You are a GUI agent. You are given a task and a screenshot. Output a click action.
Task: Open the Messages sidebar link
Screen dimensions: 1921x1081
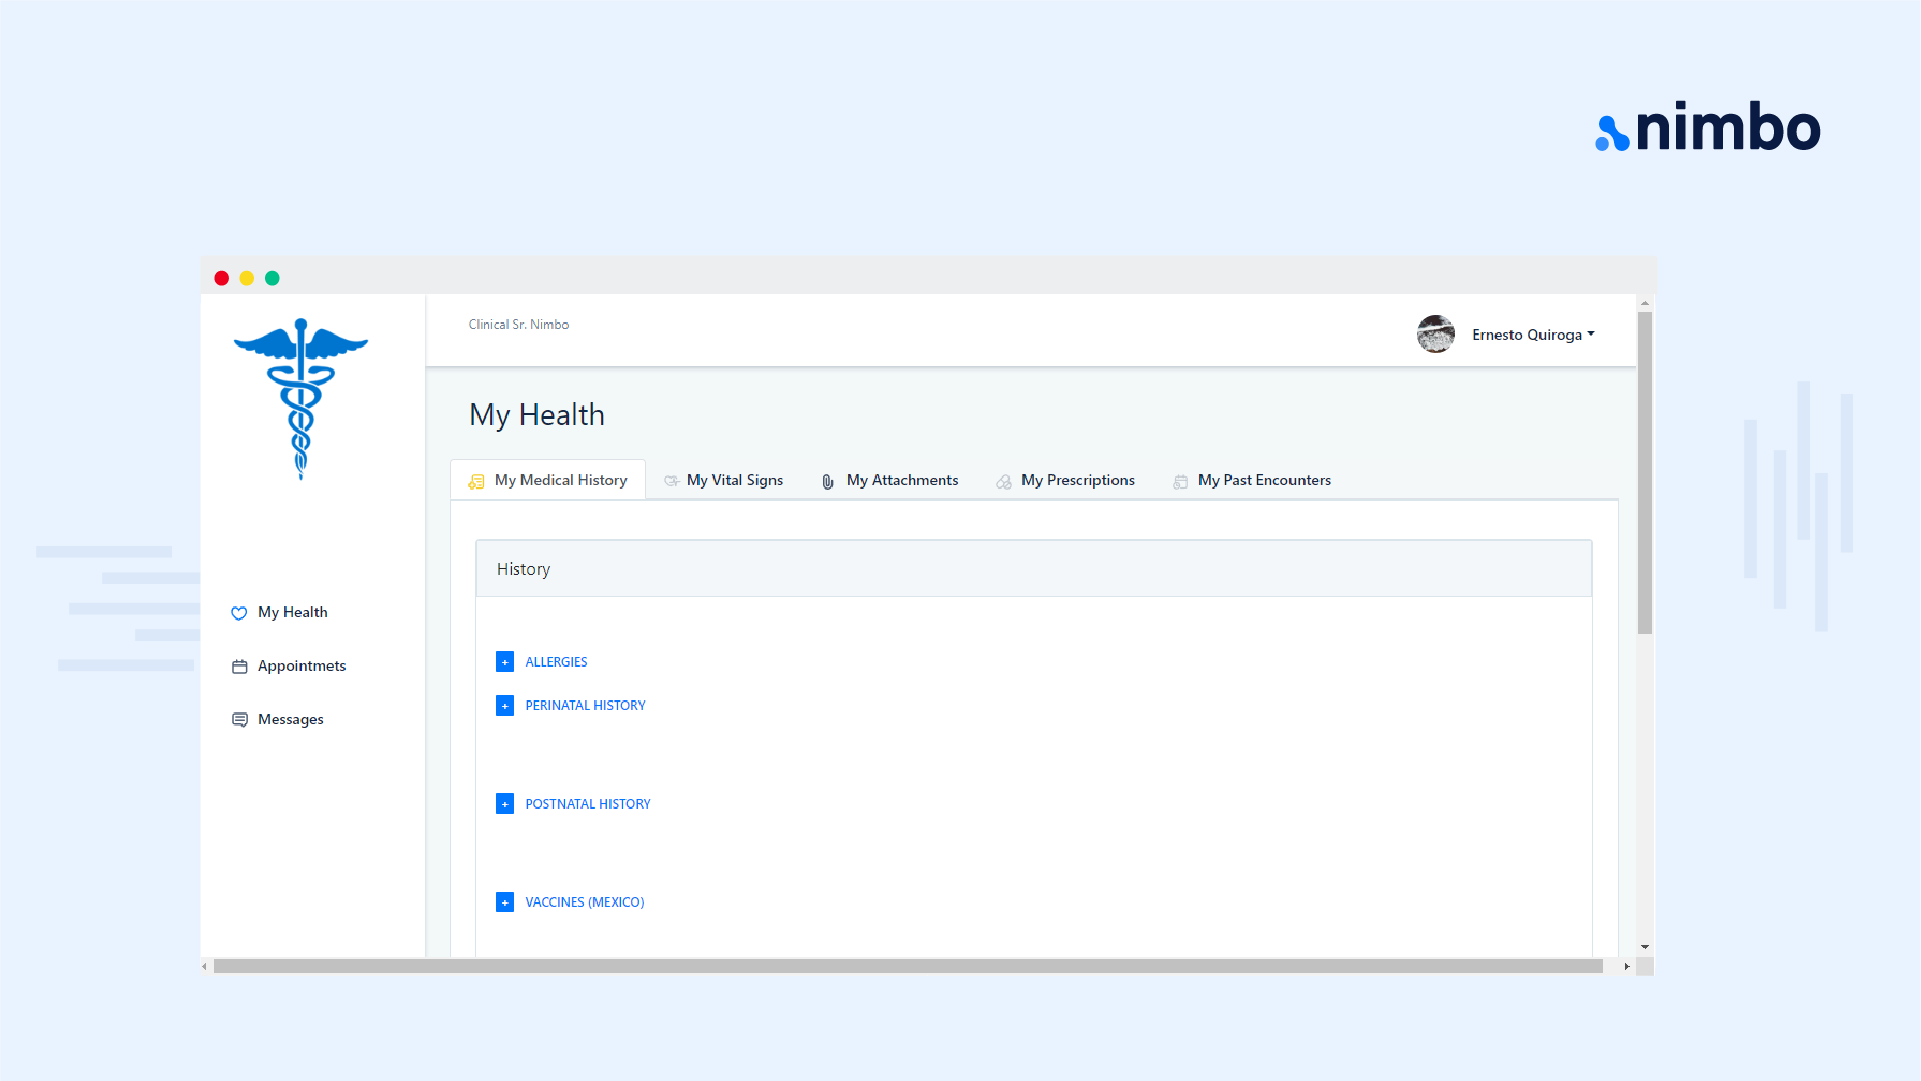point(290,720)
